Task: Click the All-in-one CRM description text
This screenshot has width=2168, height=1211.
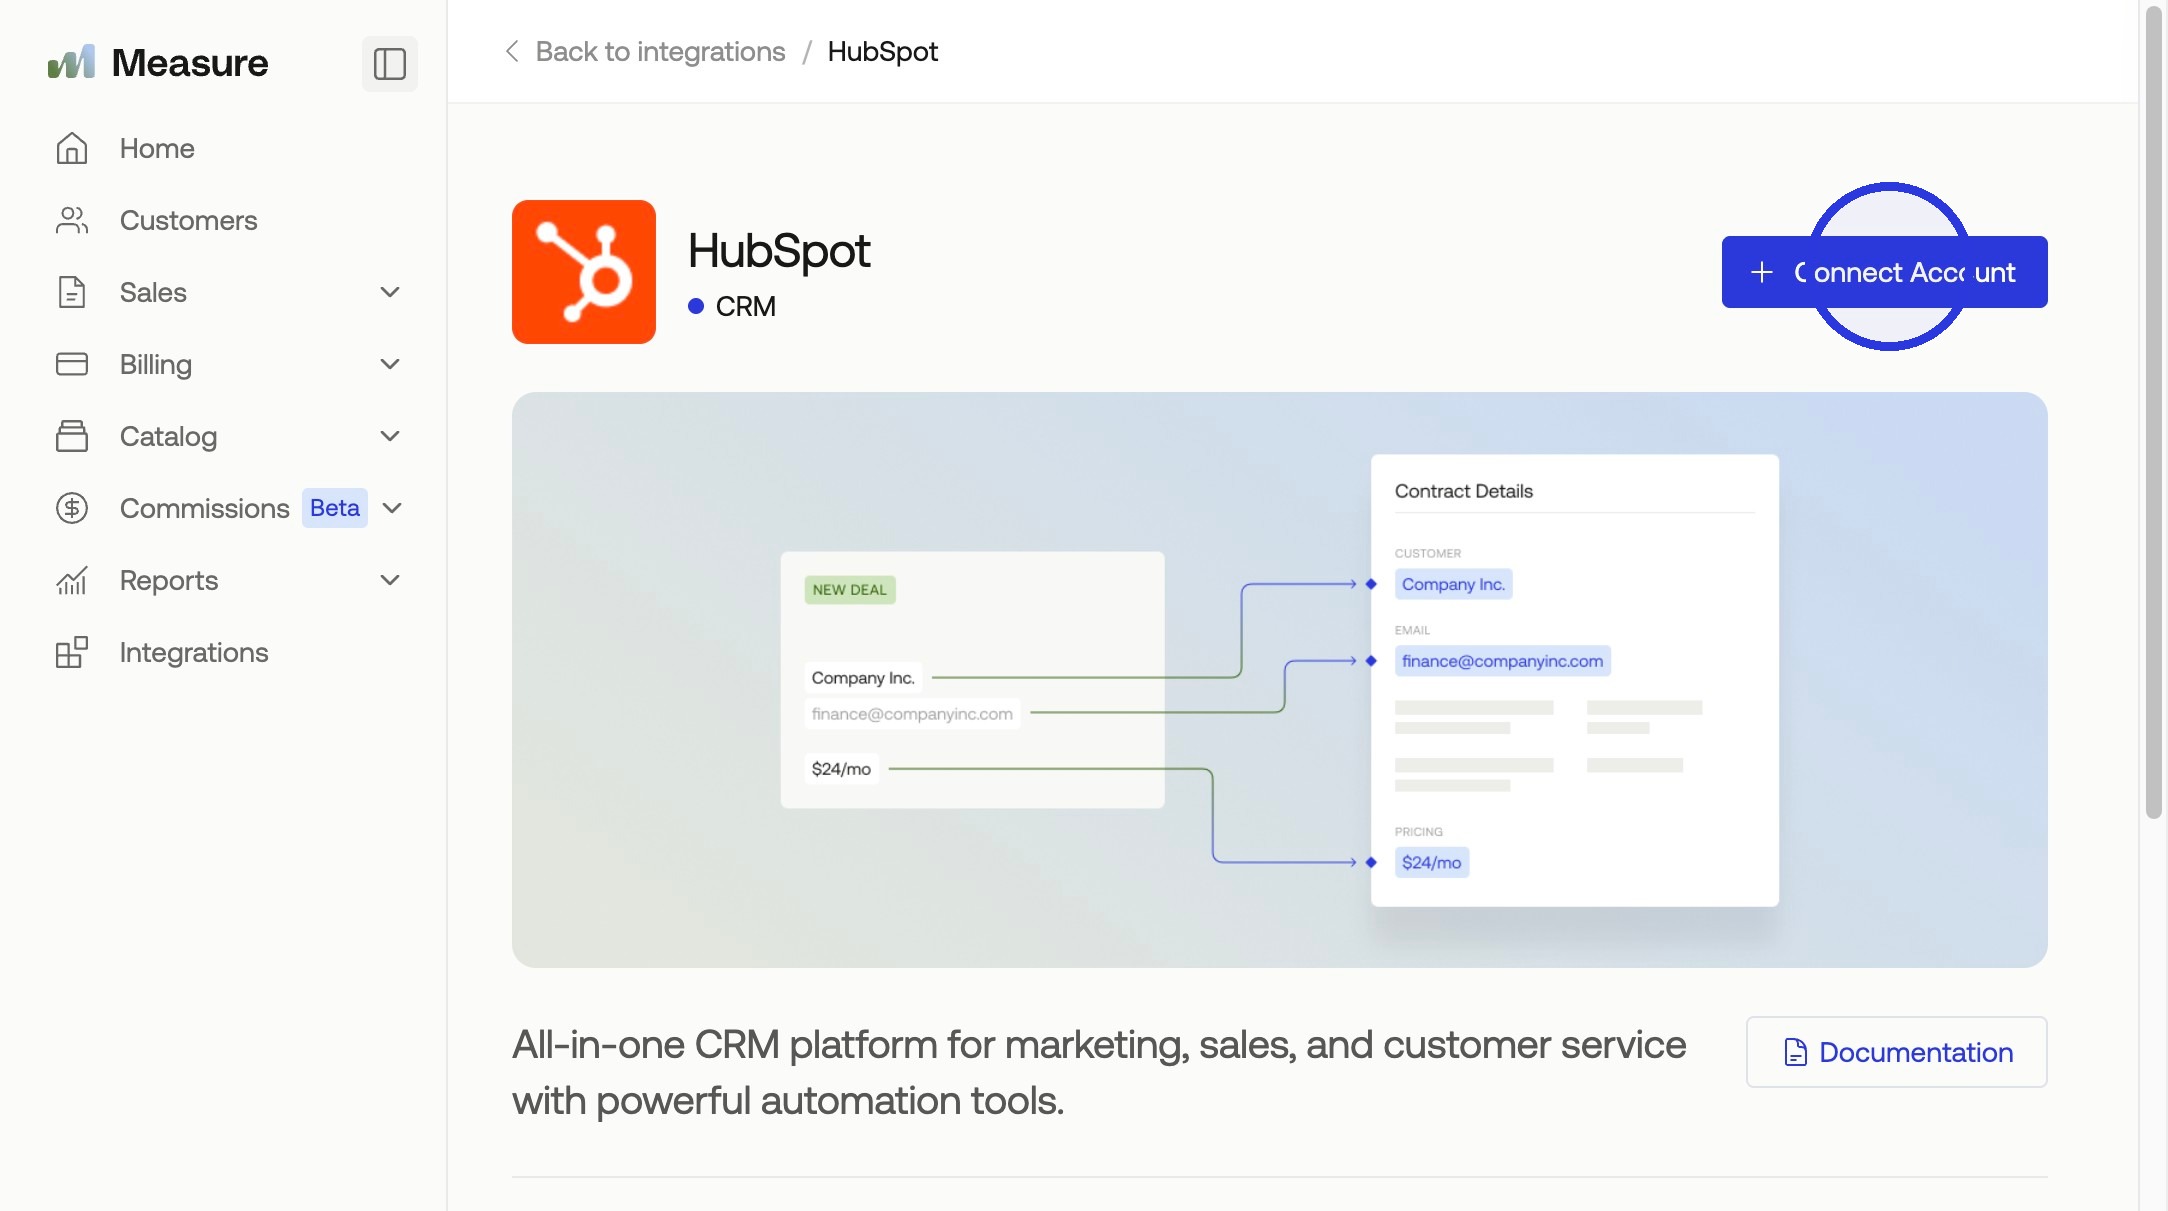Action: (1099, 1072)
